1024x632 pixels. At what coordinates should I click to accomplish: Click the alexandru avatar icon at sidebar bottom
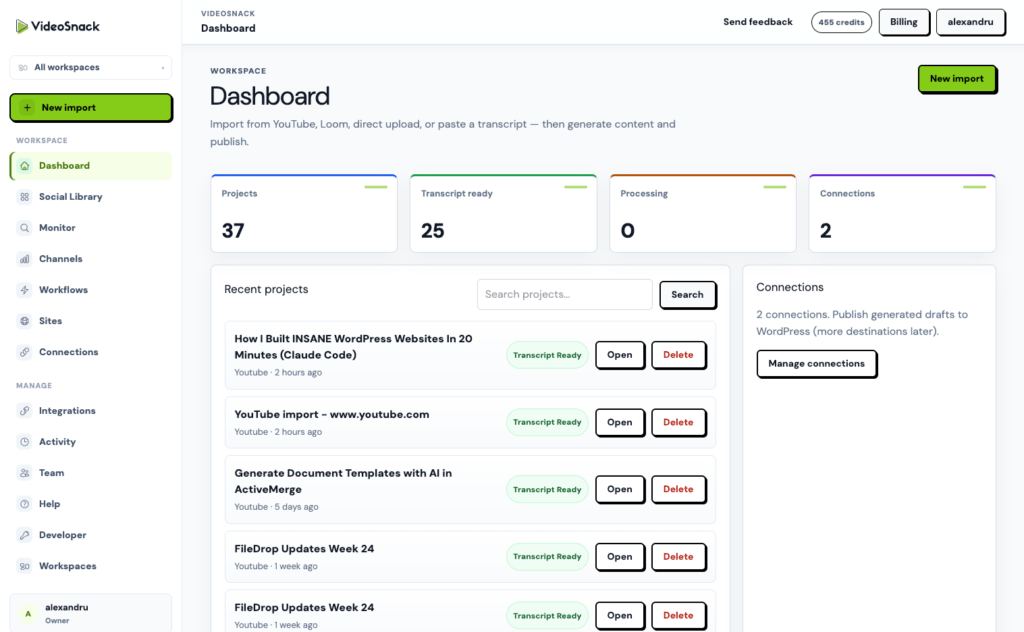tap(28, 614)
